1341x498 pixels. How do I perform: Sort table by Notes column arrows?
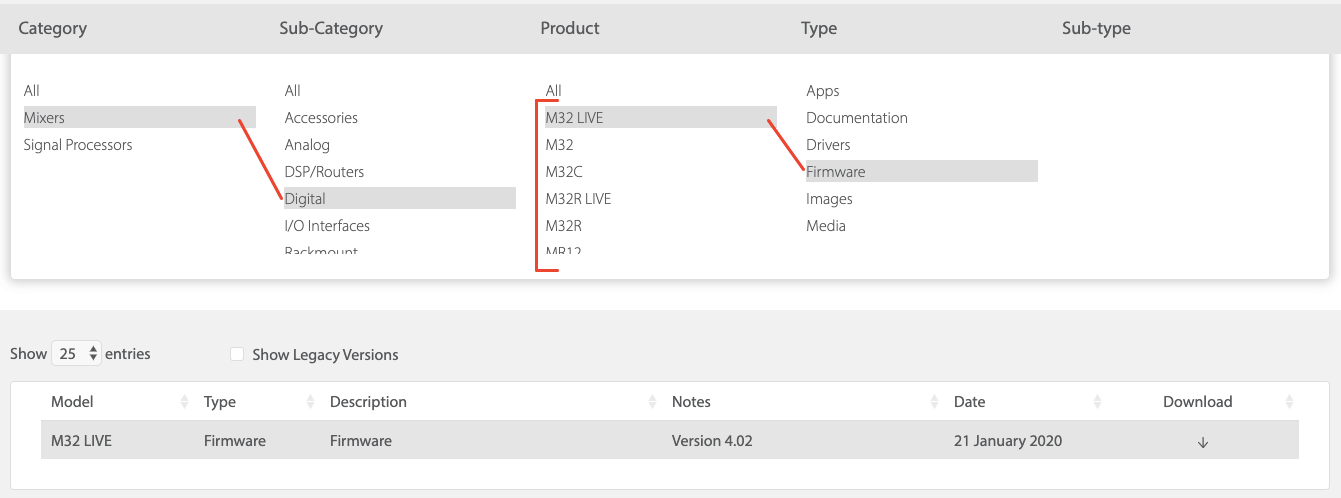pos(934,402)
